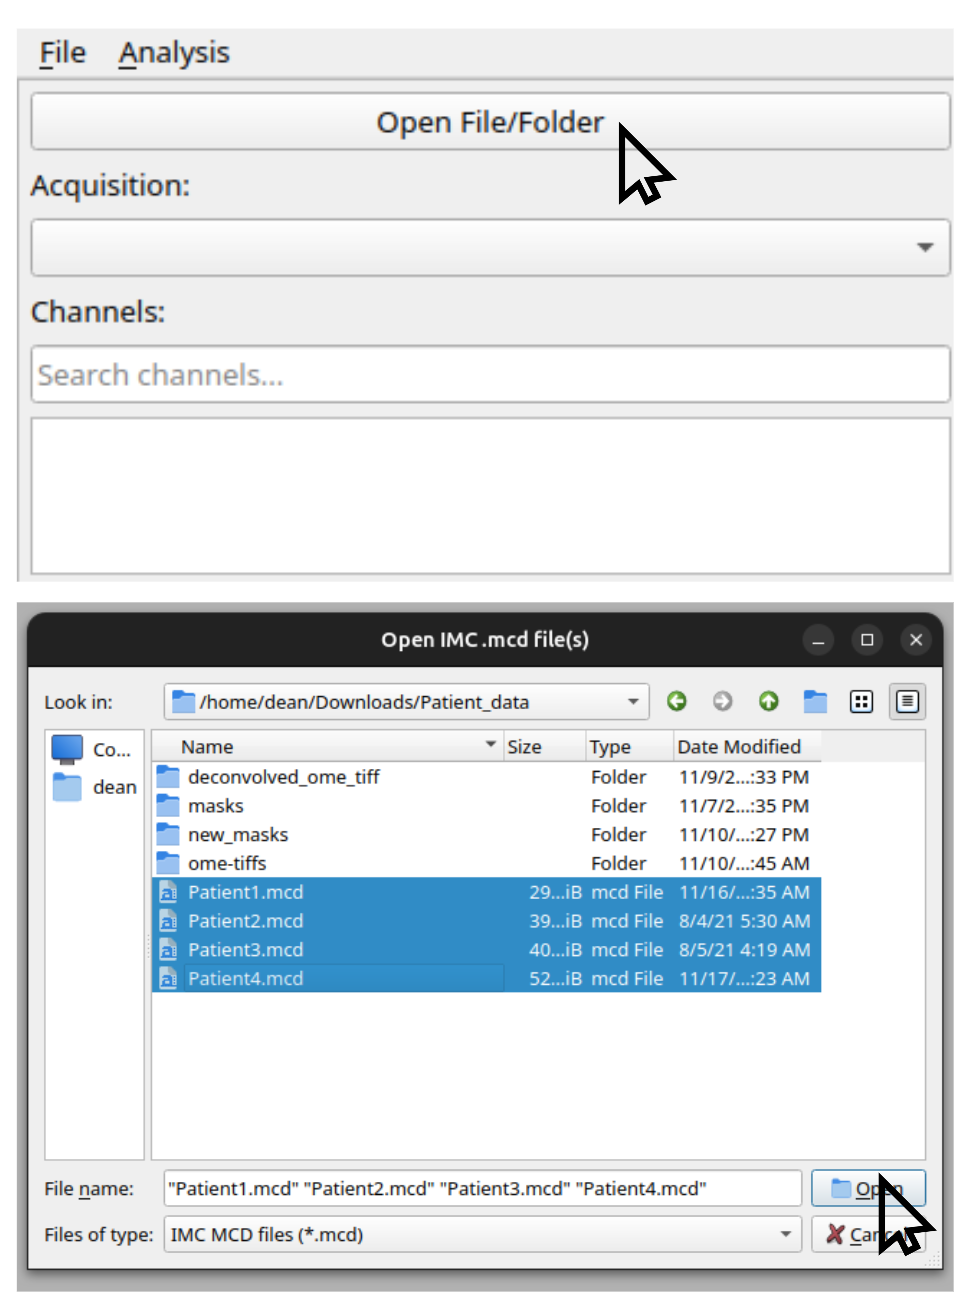Select the Patient2.mcd file
969x1310 pixels.
[x=246, y=921]
